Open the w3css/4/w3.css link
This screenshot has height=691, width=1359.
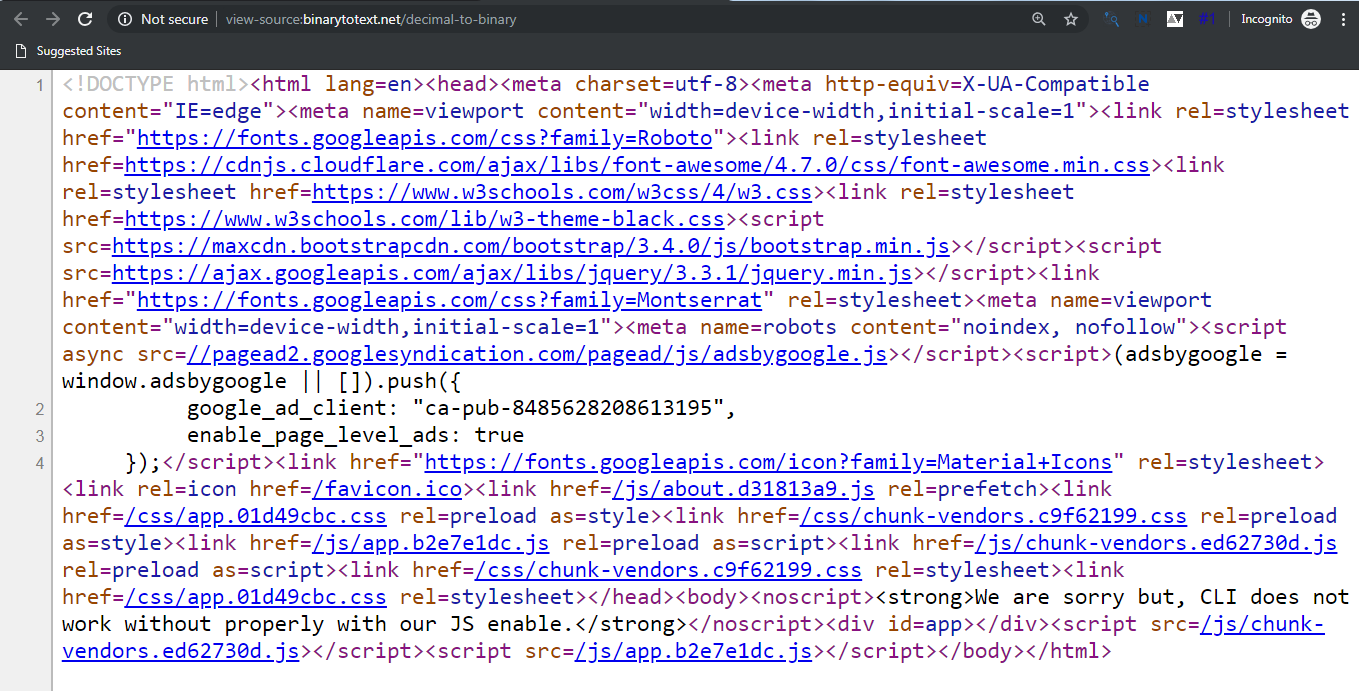coord(562,192)
